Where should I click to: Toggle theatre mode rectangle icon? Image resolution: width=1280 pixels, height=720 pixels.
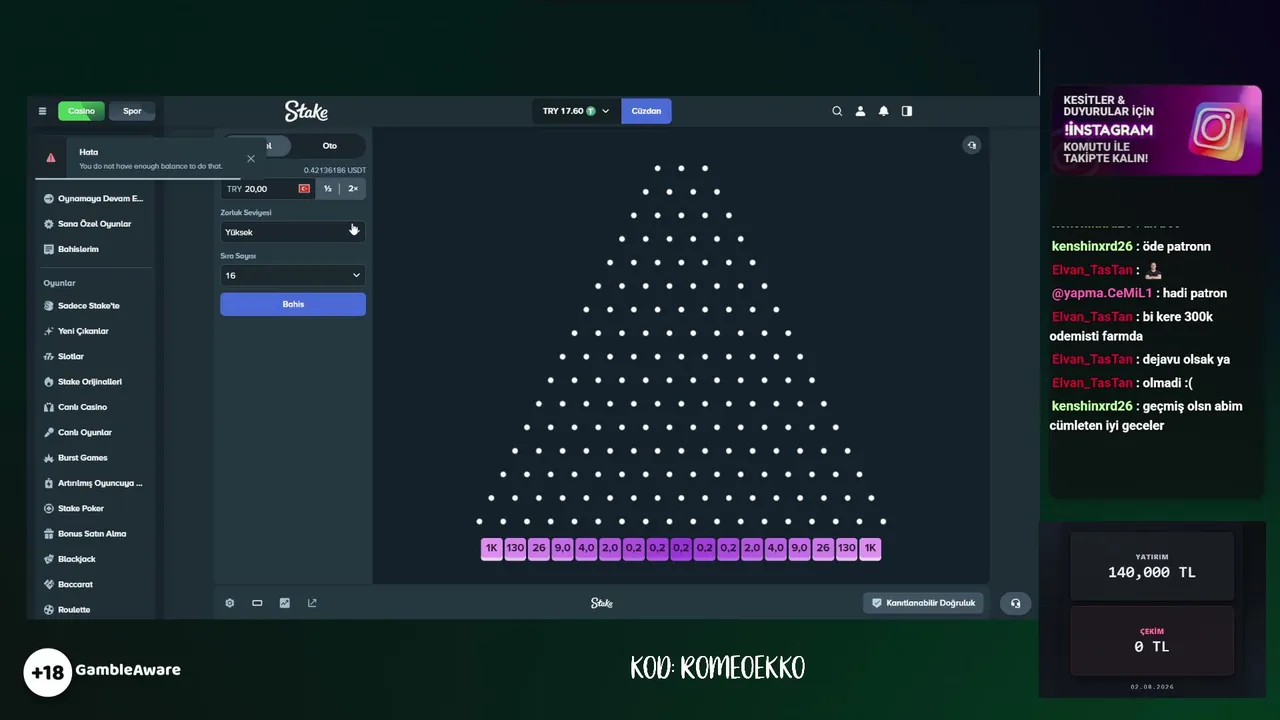coord(257,603)
